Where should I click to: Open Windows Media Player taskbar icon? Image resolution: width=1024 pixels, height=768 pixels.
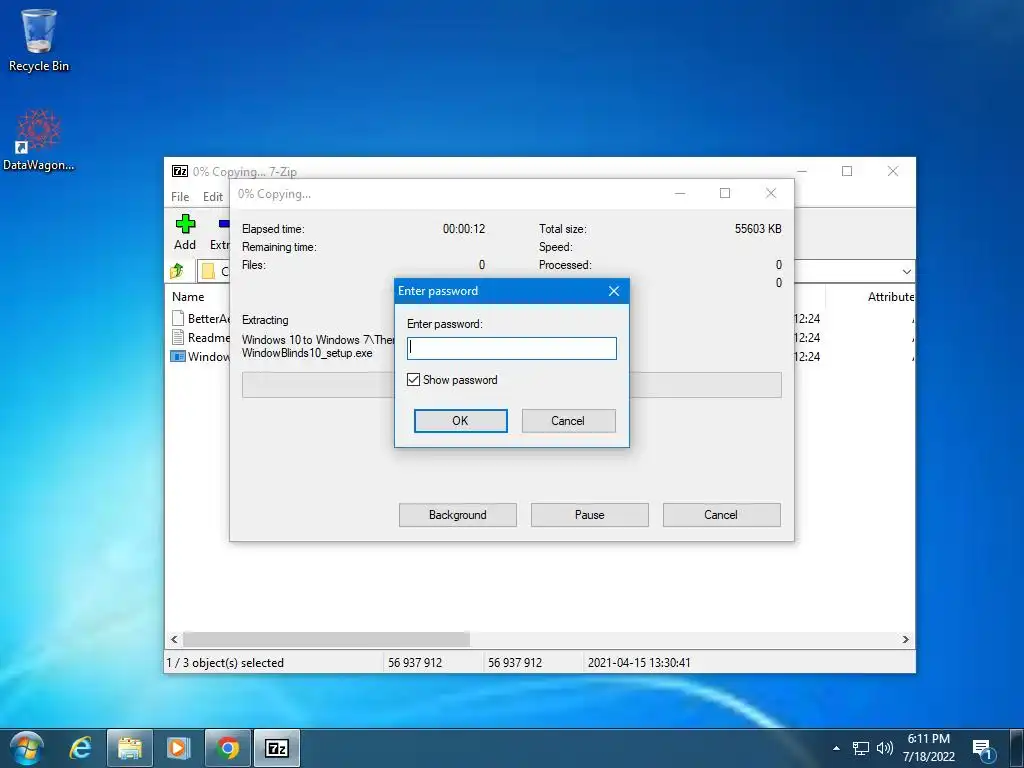[x=178, y=748]
